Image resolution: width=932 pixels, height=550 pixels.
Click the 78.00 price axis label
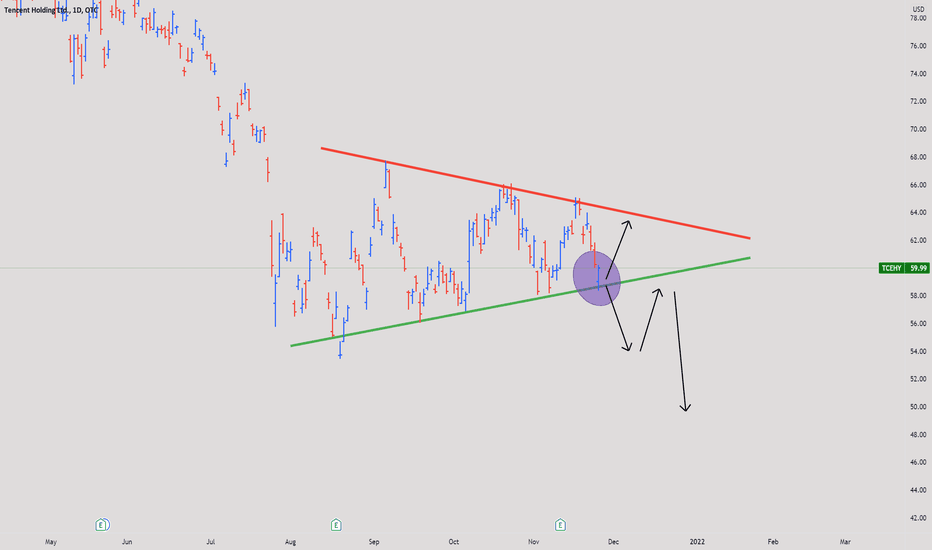[x=918, y=18]
